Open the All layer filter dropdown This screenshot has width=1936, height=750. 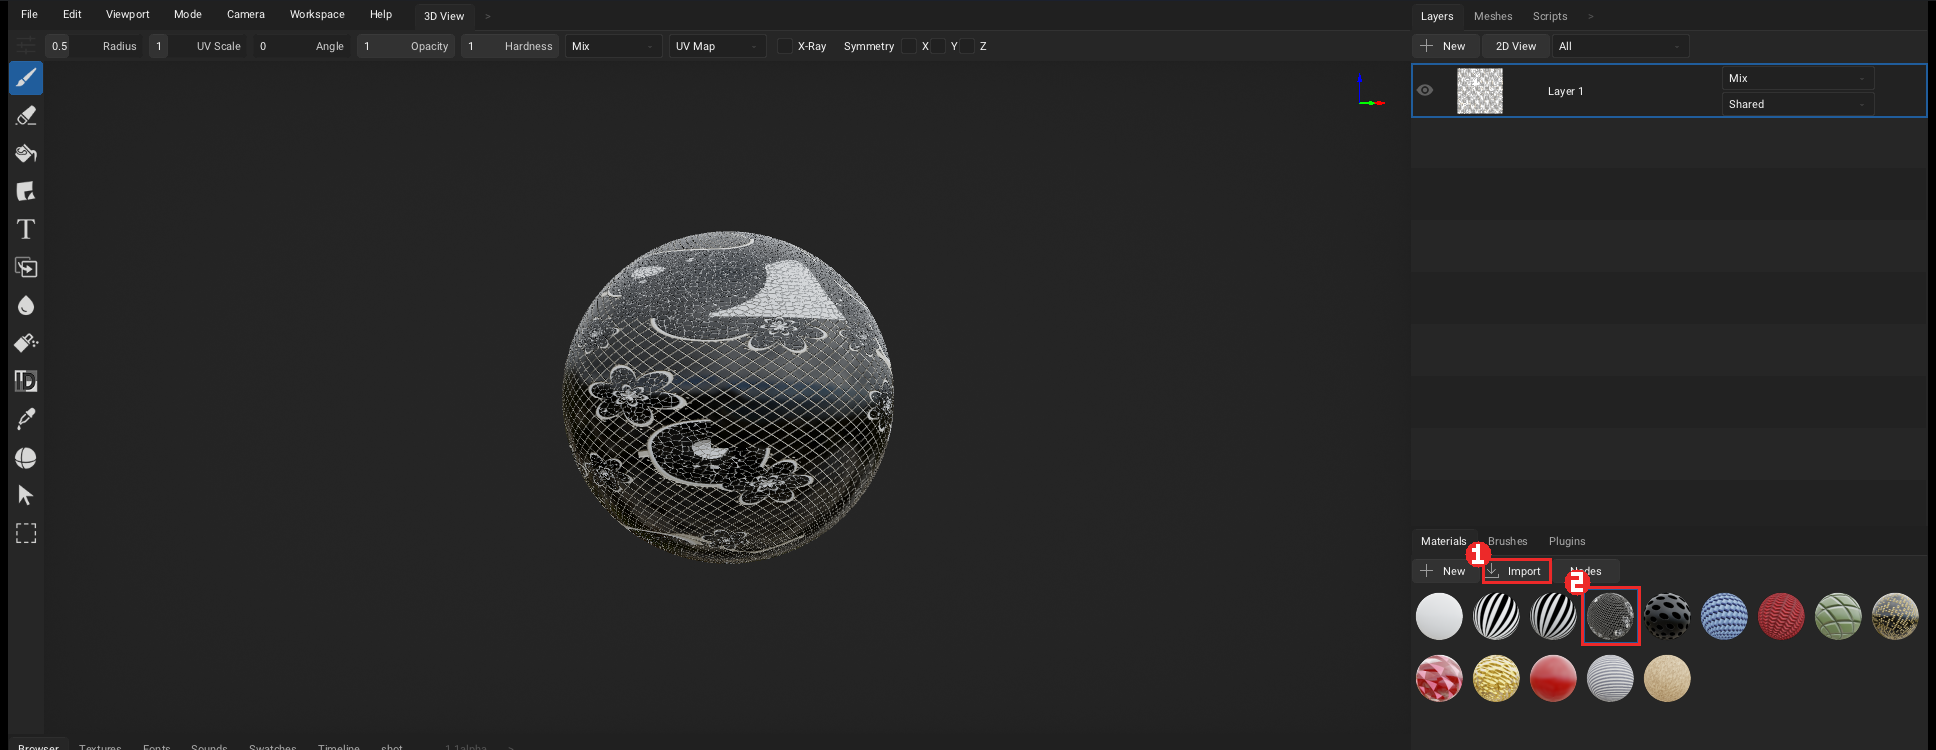tap(1620, 46)
